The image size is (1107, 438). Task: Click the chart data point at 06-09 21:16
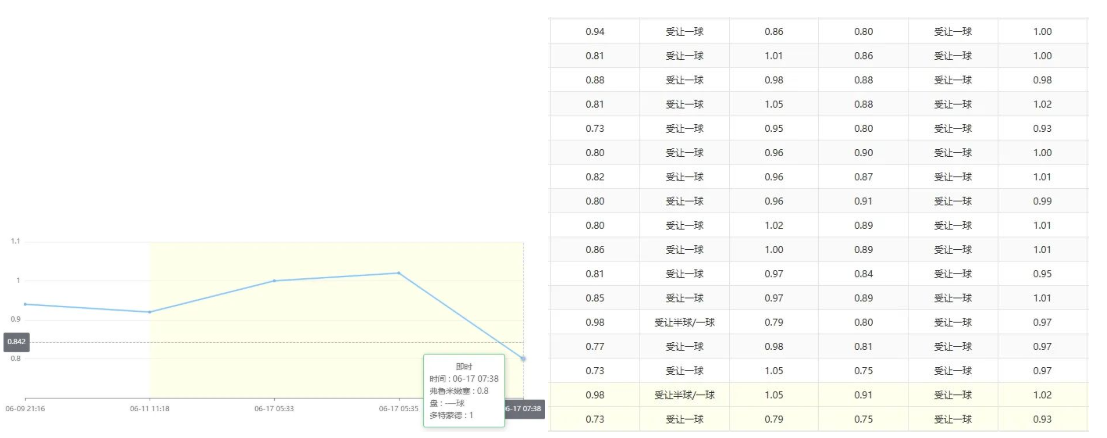pyautogui.click(x=25, y=304)
